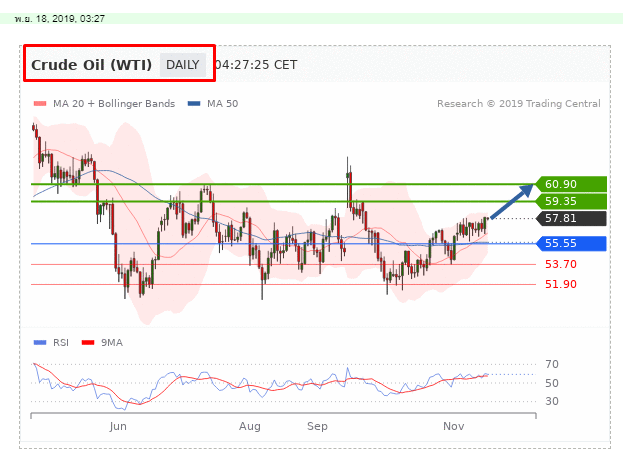Viewport: 623px width, 463px height.
Task: Click the red 53.70 support level label
Action: click(x=560, y=264)
